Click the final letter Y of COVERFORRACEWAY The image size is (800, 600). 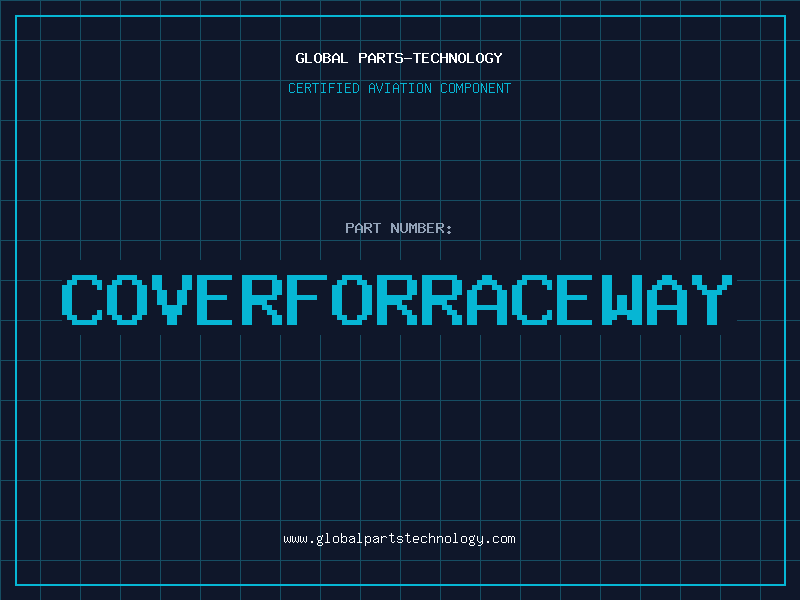(713, 300)
